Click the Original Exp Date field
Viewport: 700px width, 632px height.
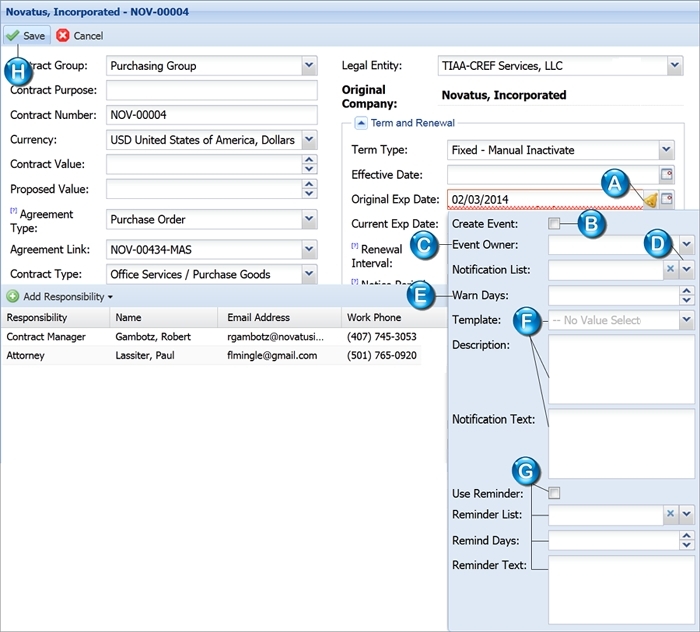point(545,199)
